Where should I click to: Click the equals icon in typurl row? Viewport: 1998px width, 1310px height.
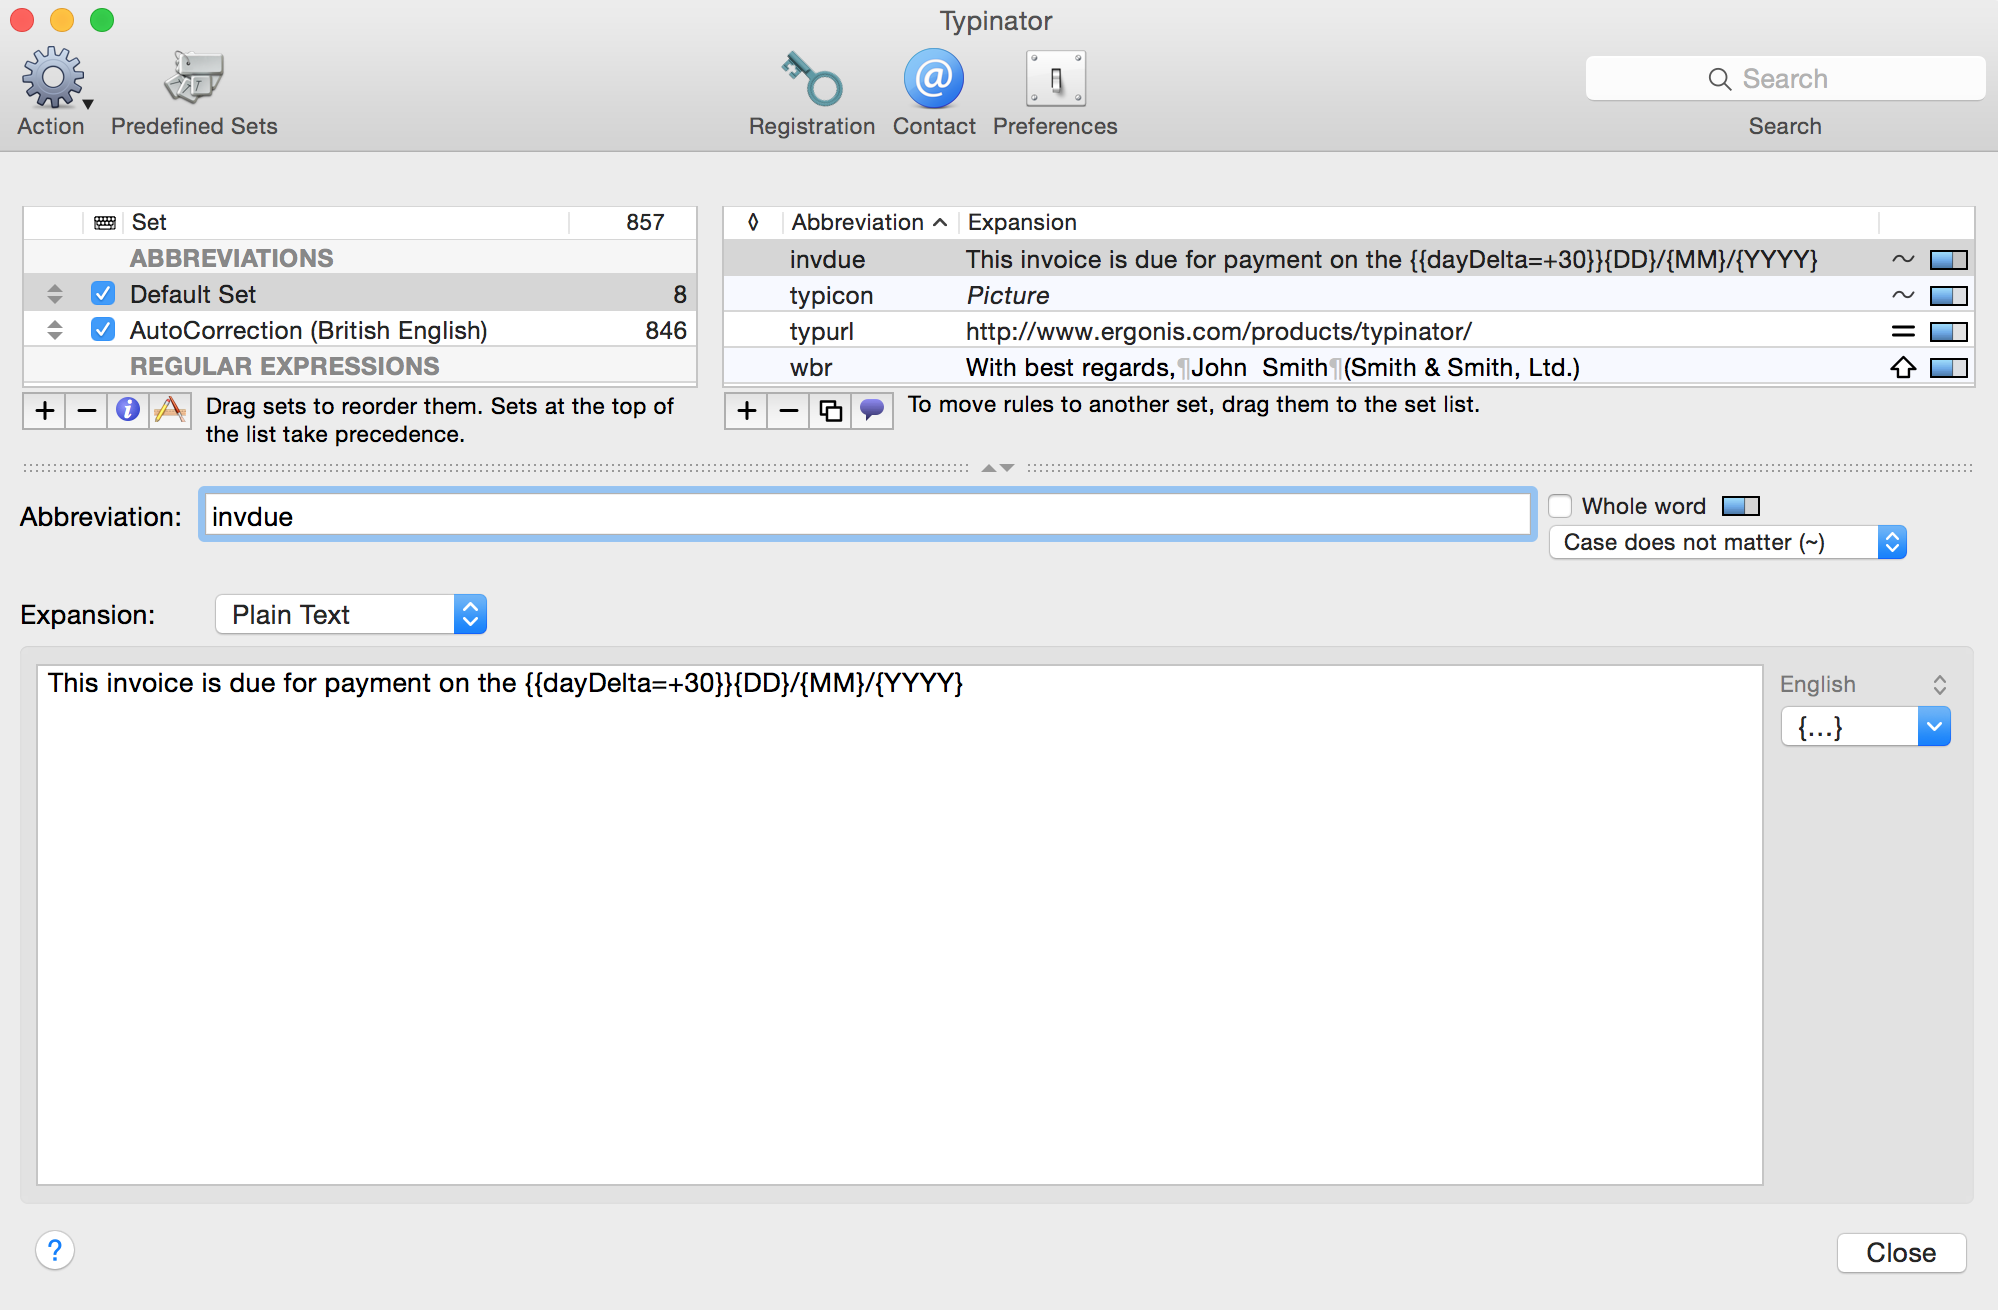[x=1903, y=332]
